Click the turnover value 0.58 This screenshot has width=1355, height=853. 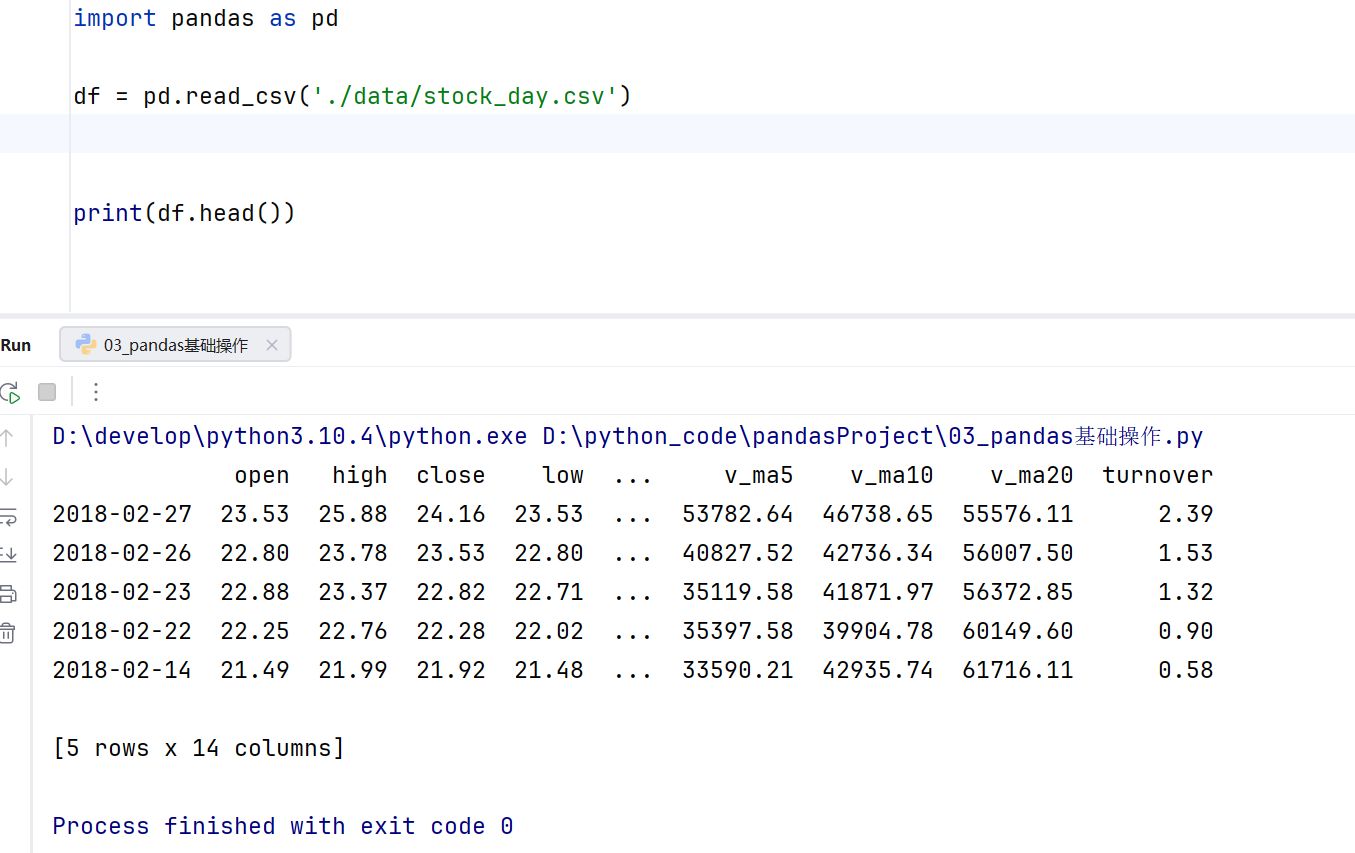point(1186,671)
